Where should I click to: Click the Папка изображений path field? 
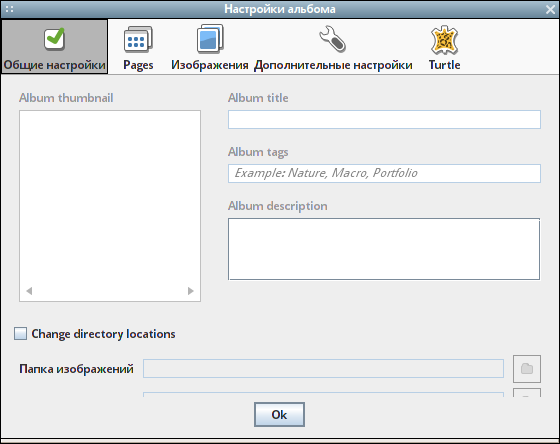point(324,369)
